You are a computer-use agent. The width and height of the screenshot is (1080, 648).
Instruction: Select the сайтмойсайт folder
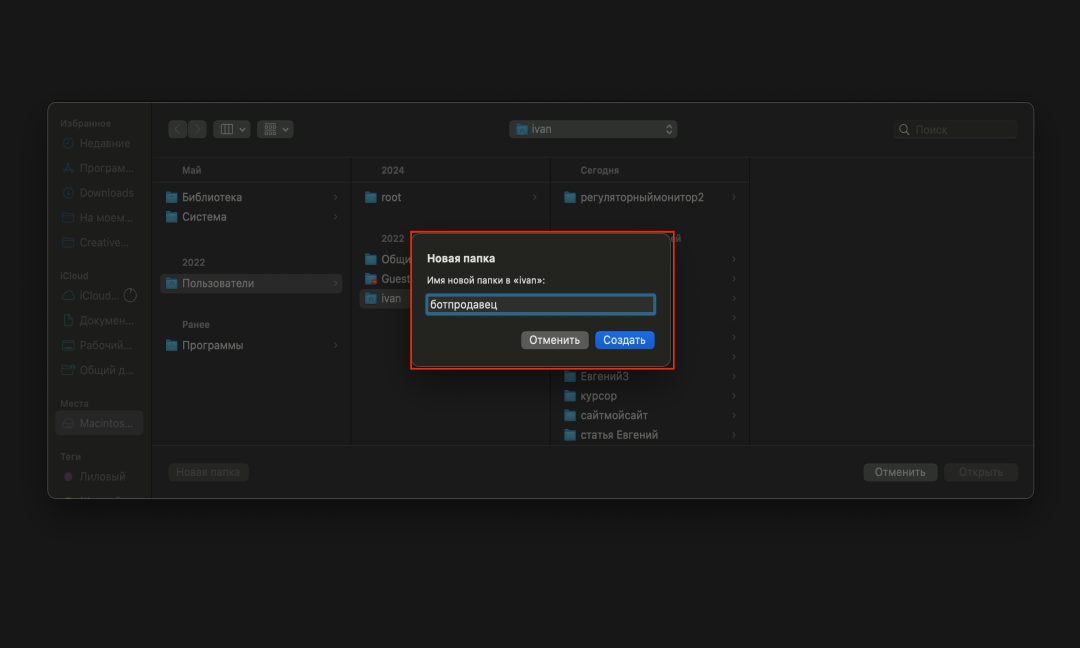[614, 415]
